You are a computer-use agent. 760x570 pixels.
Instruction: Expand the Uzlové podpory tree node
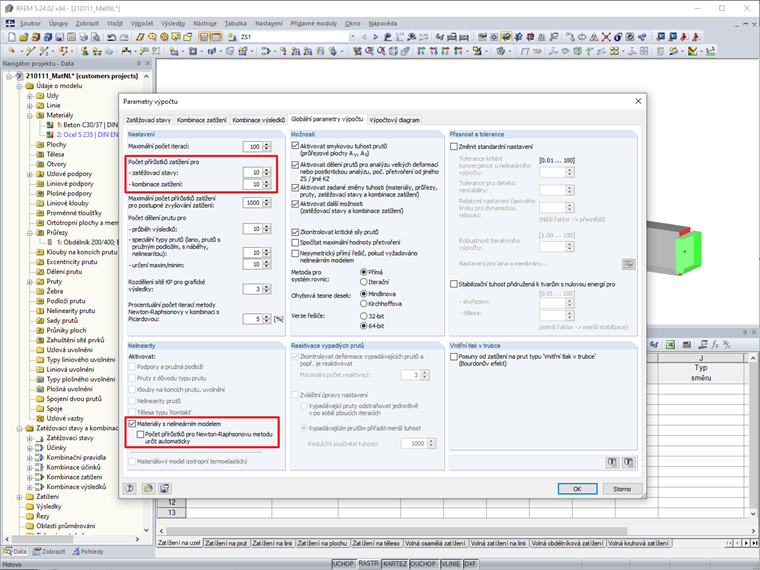(30, 174)
